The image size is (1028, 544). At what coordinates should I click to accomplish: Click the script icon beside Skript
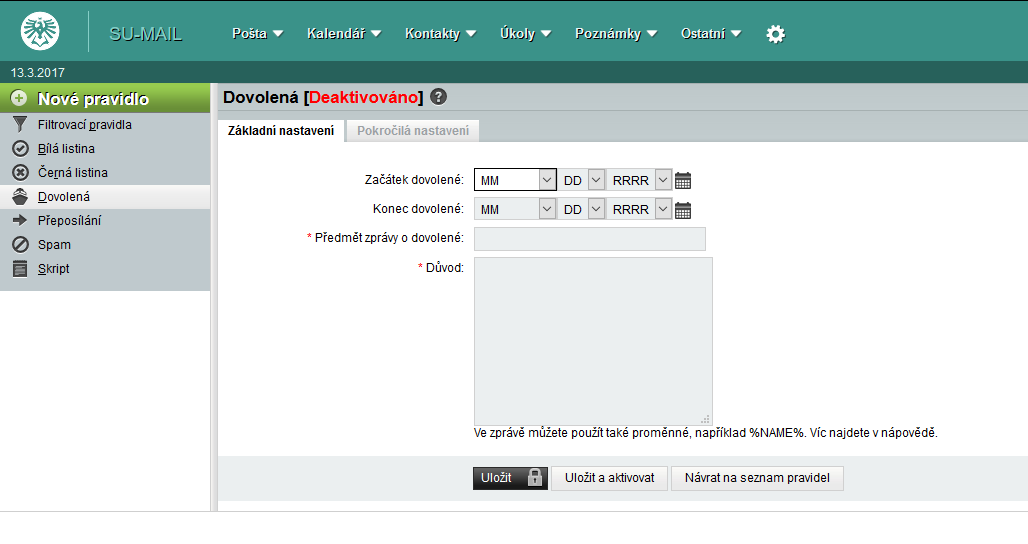(20, 269)
